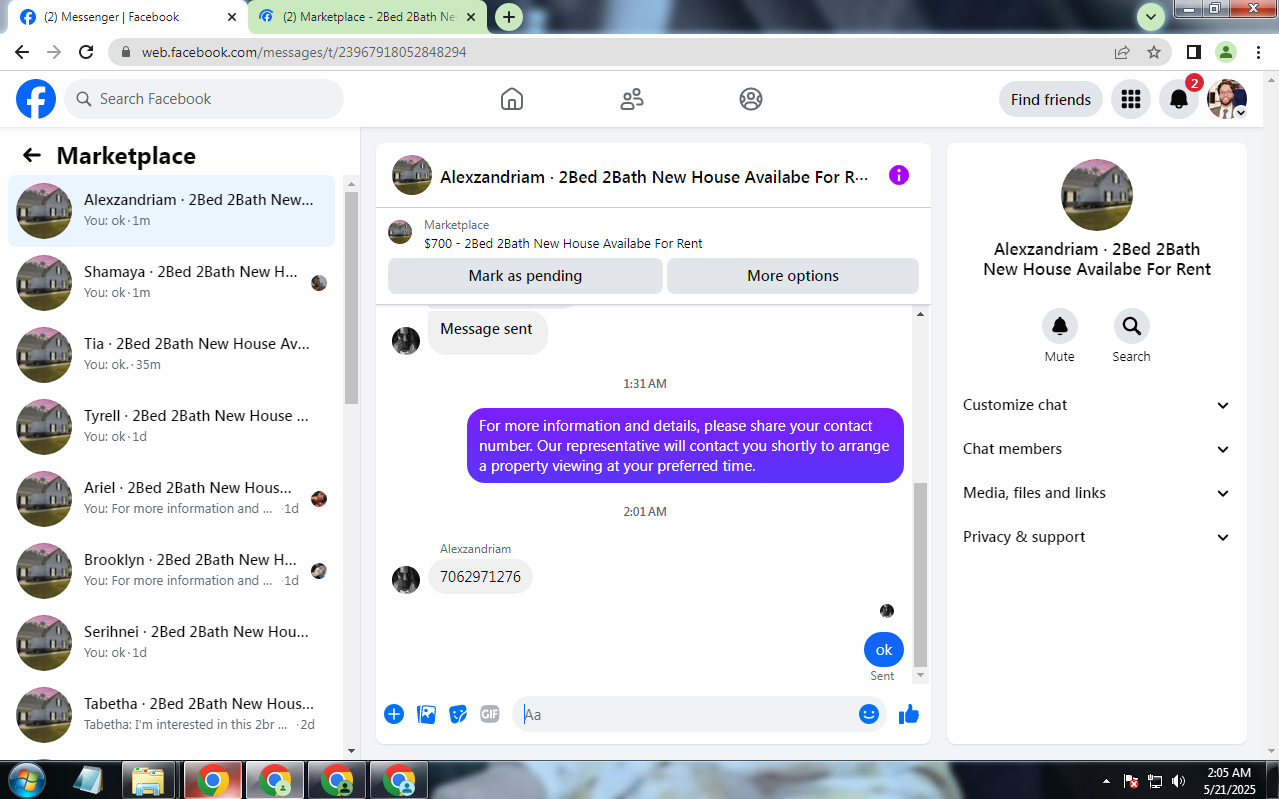Open the account profile picture menu

coord(1227,99)
